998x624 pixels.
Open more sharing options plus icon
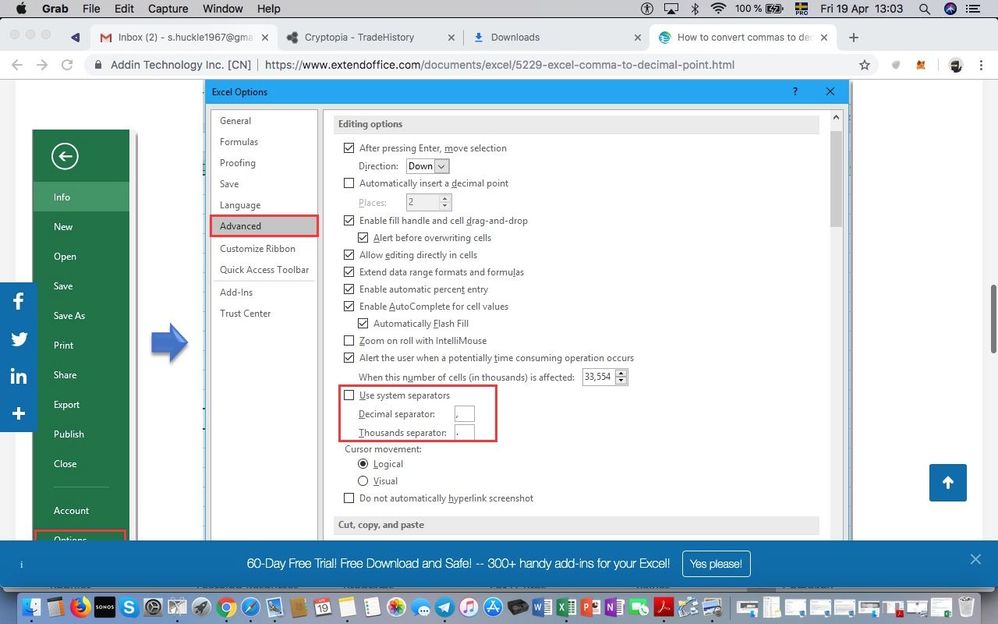coord(18,413)
